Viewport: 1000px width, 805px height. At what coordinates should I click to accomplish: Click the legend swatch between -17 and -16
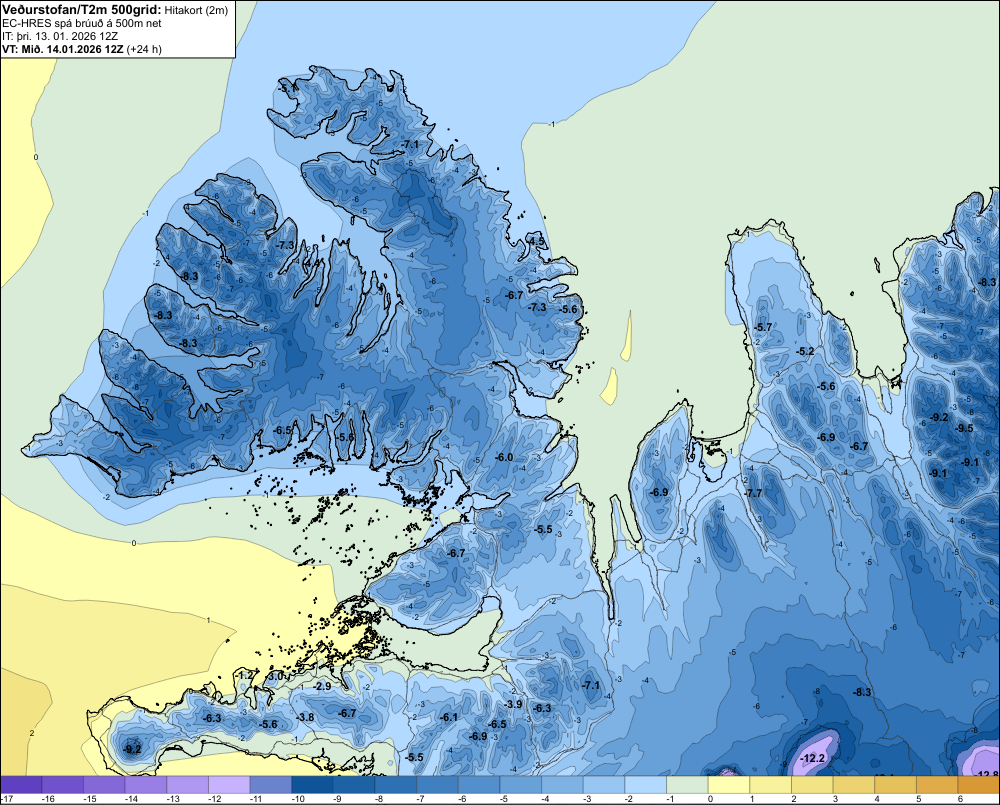(21, 784)
